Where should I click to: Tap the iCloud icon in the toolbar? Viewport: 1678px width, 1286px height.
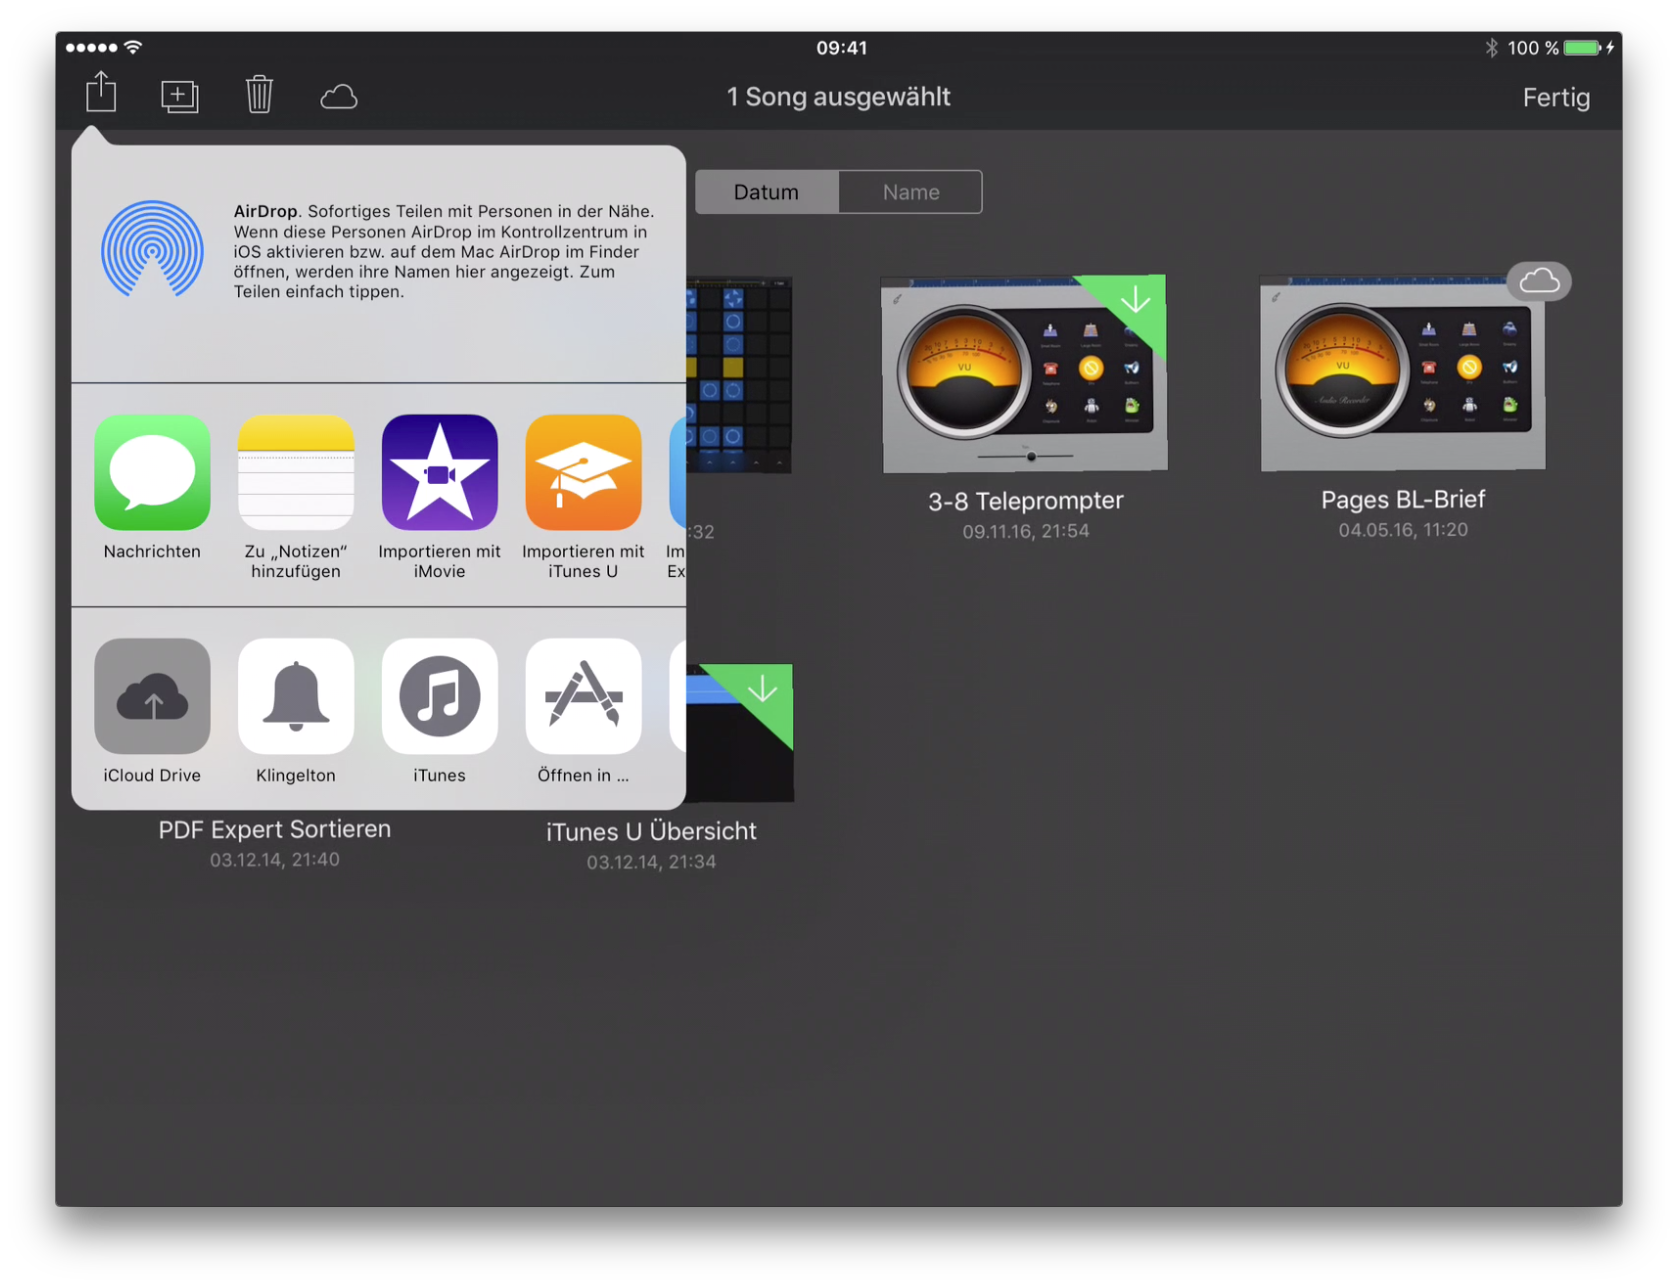tap(339, 97)
